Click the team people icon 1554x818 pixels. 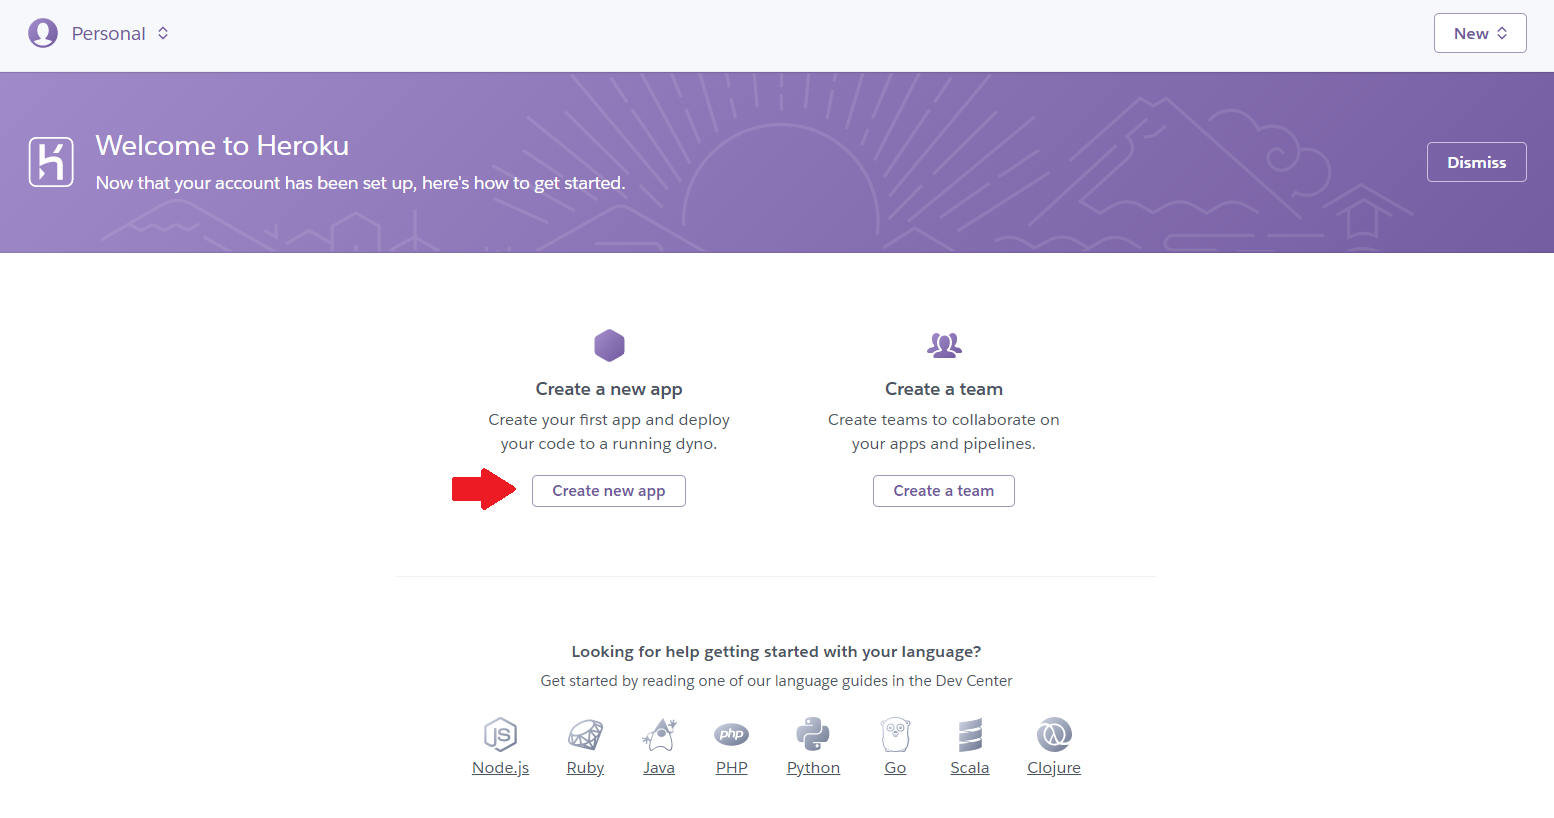tap(944, 345)
